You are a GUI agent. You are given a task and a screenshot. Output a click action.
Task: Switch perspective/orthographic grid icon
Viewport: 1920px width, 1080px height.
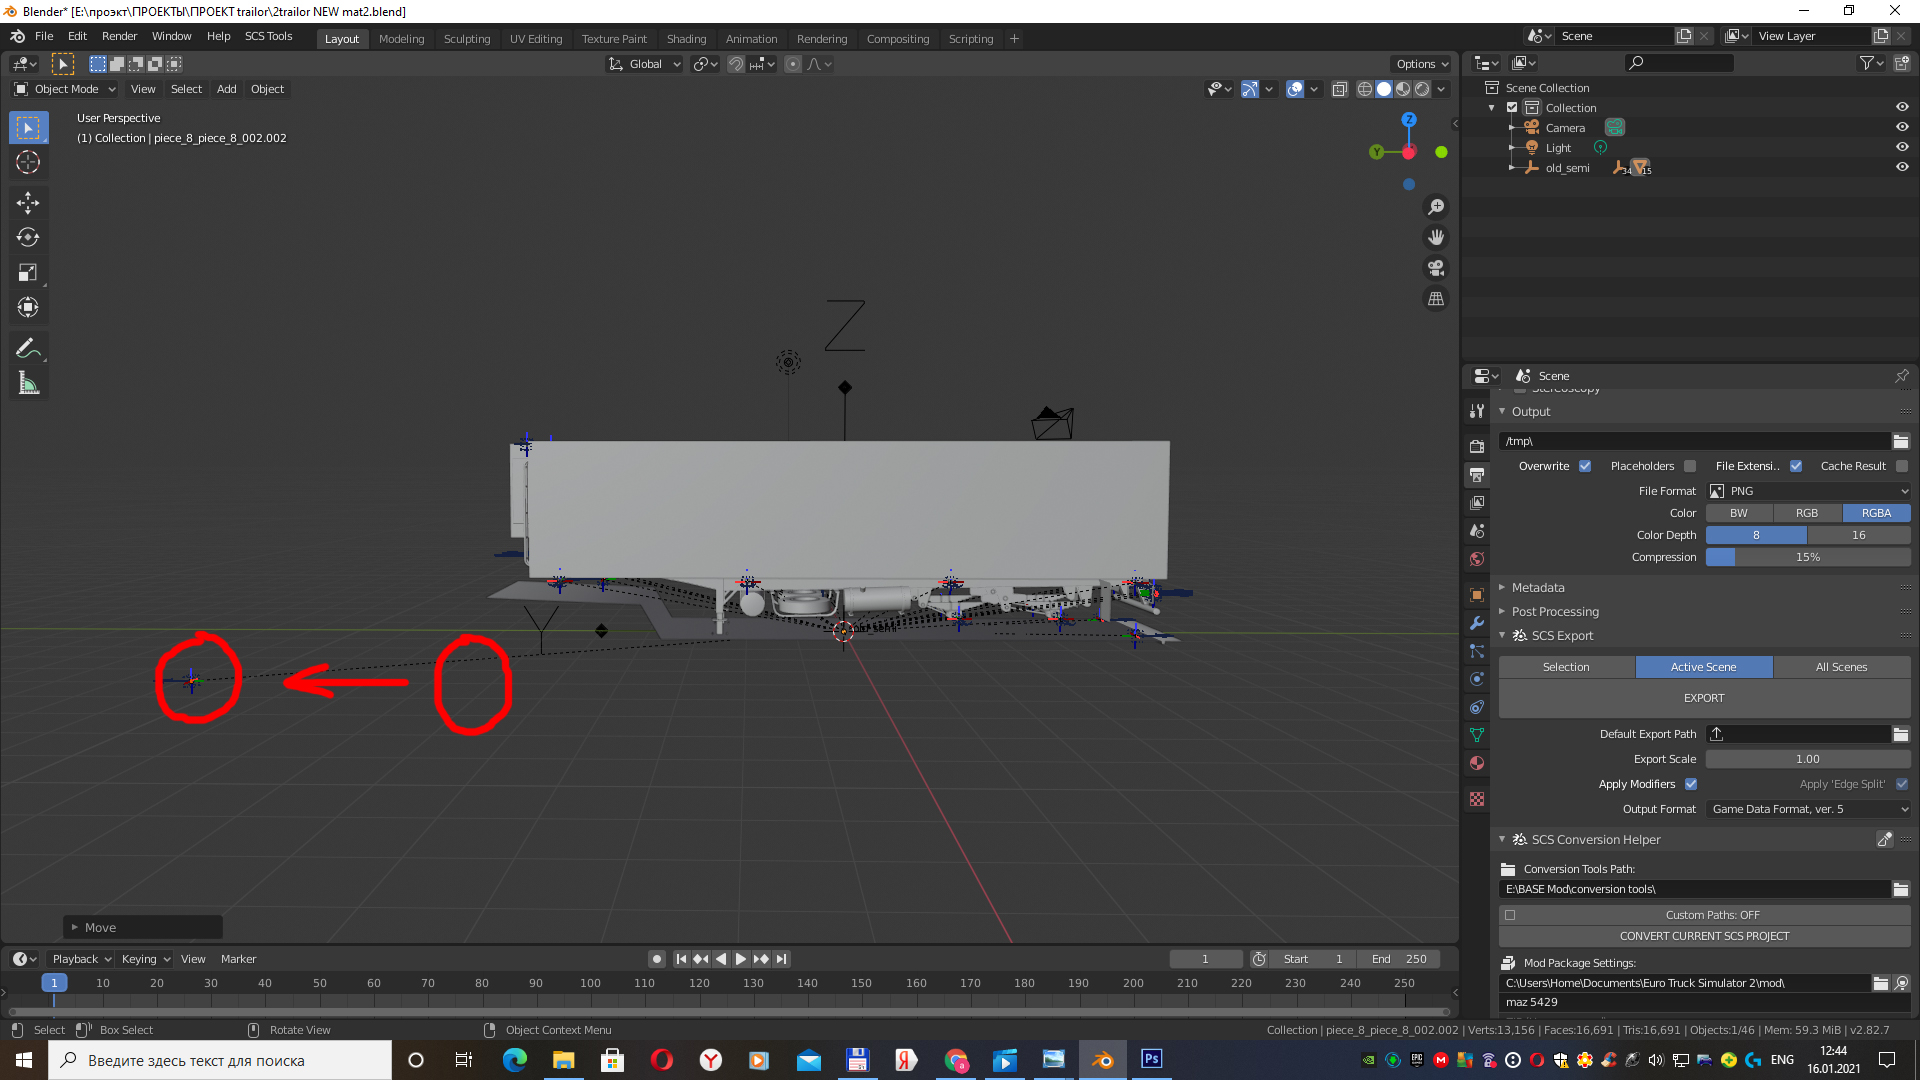[x=1436, y=299]
